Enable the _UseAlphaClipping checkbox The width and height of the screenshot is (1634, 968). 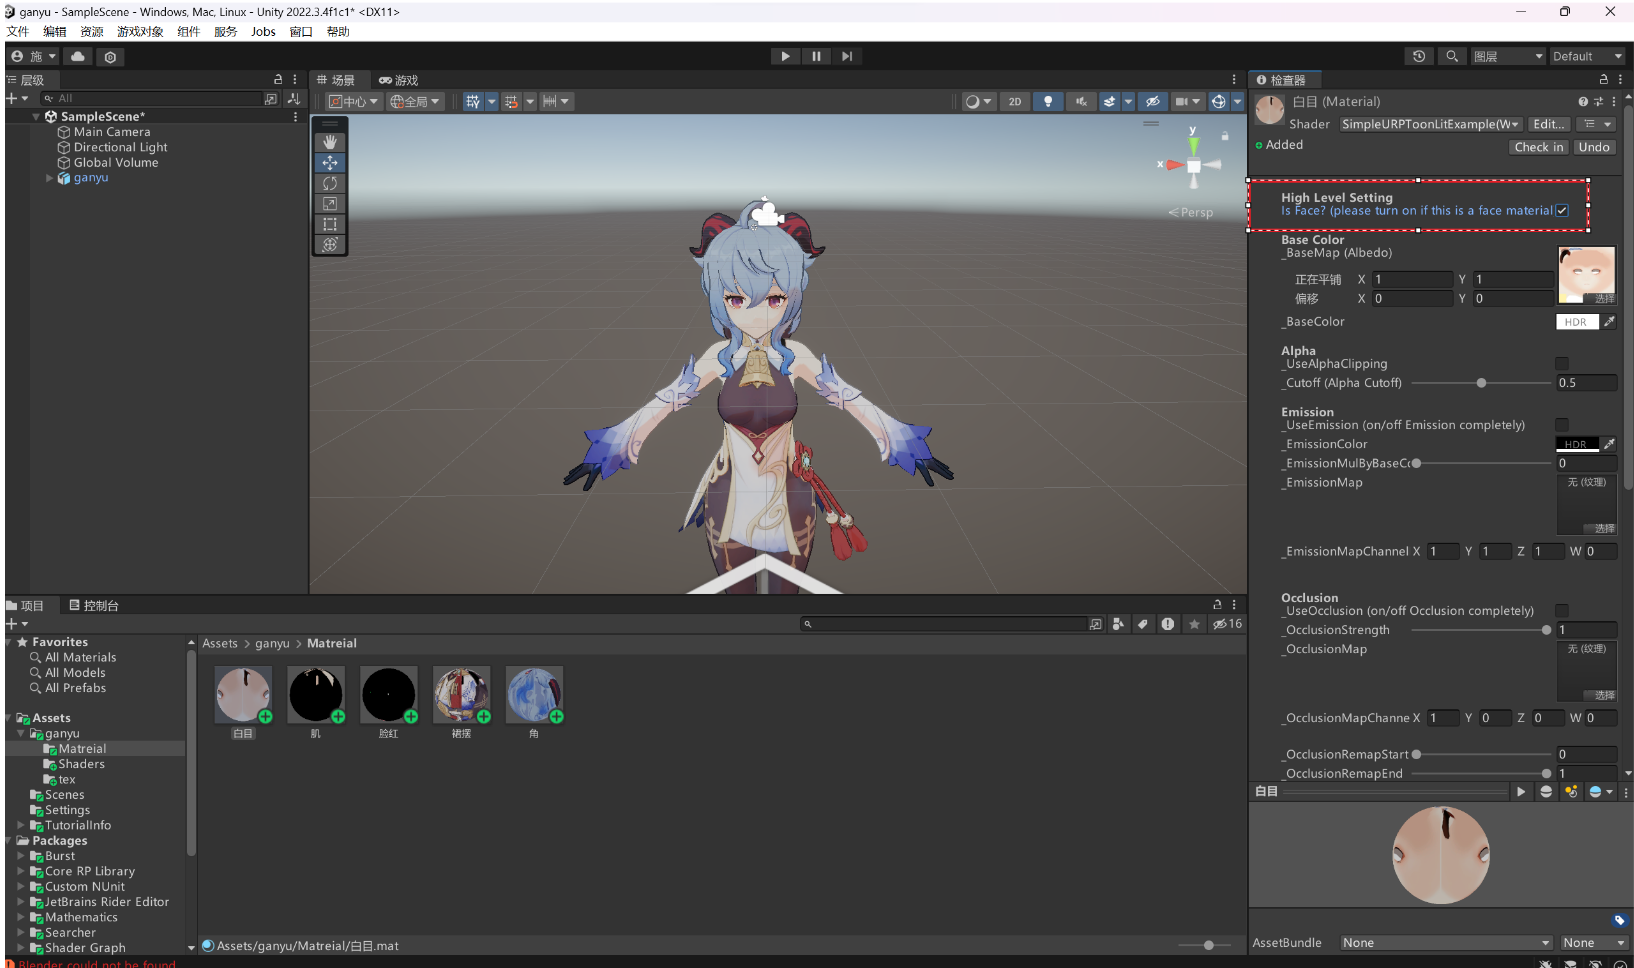pyautogui.click(x=1562, y=364)
